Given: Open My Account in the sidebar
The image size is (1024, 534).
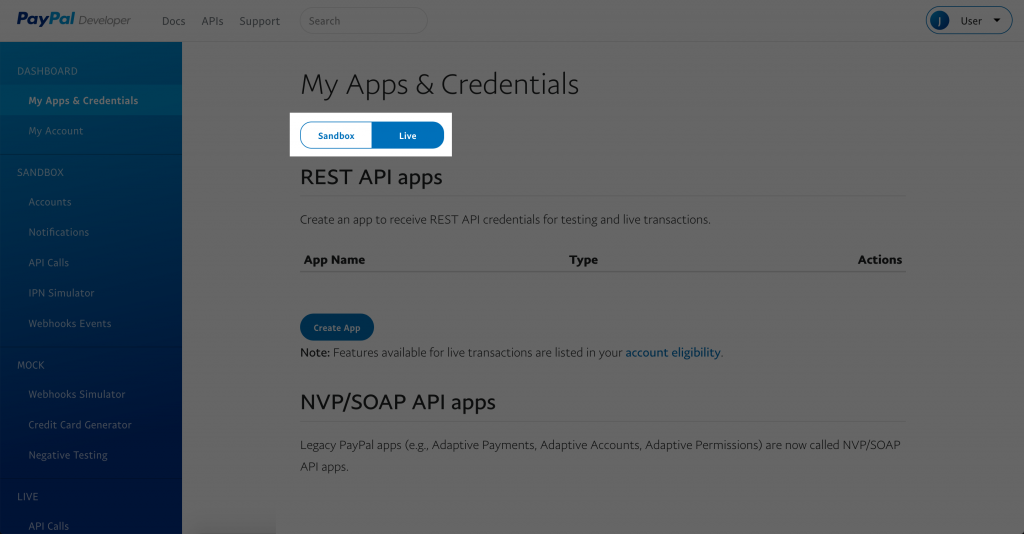Looking at the screenshot, I should tap(56, 131).
